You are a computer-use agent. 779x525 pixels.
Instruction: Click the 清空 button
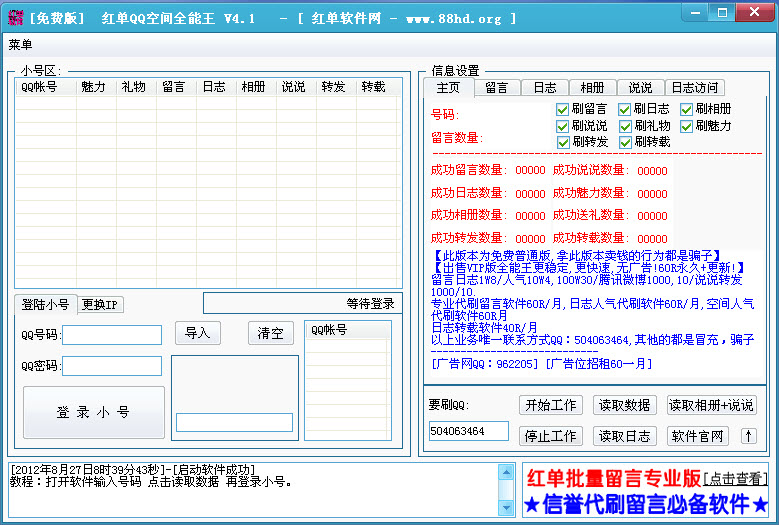pyautogui.click(x=270, y=333)
